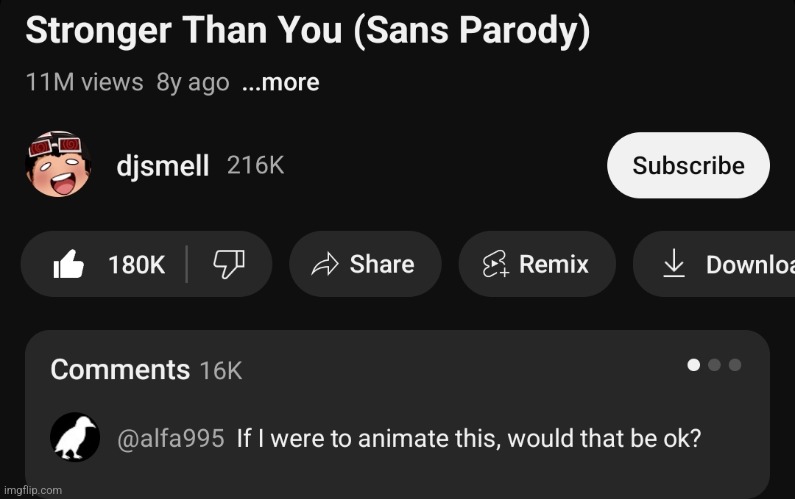
Task: Expand description with ...more
Action: coord(280,82)
